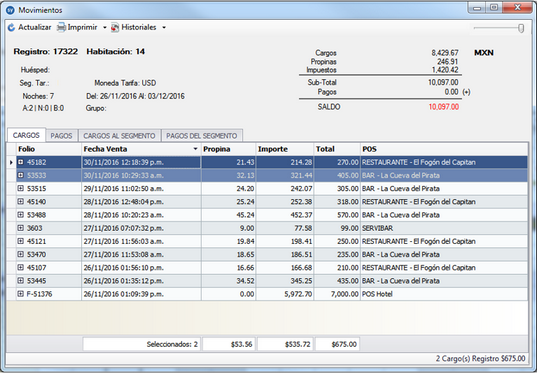
Task: Maximize the Movimientos window
Action: coord(494,8)
